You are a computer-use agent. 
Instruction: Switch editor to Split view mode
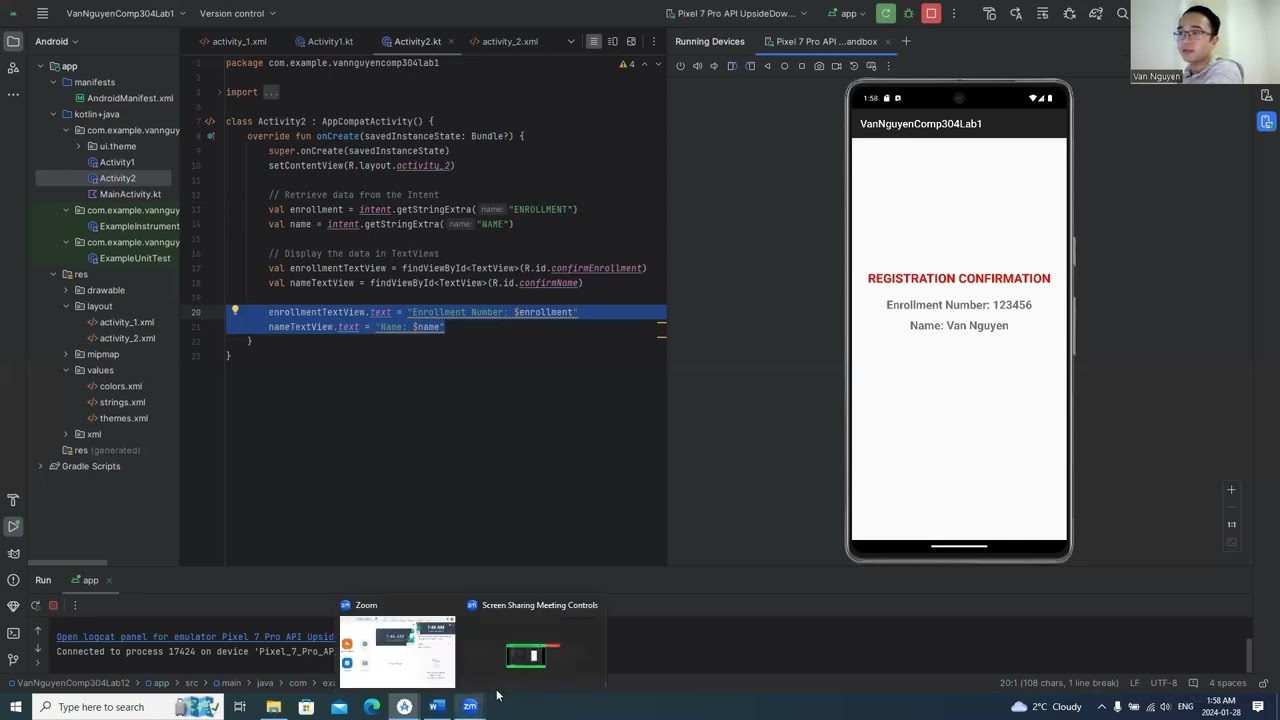tap(612, 41)
